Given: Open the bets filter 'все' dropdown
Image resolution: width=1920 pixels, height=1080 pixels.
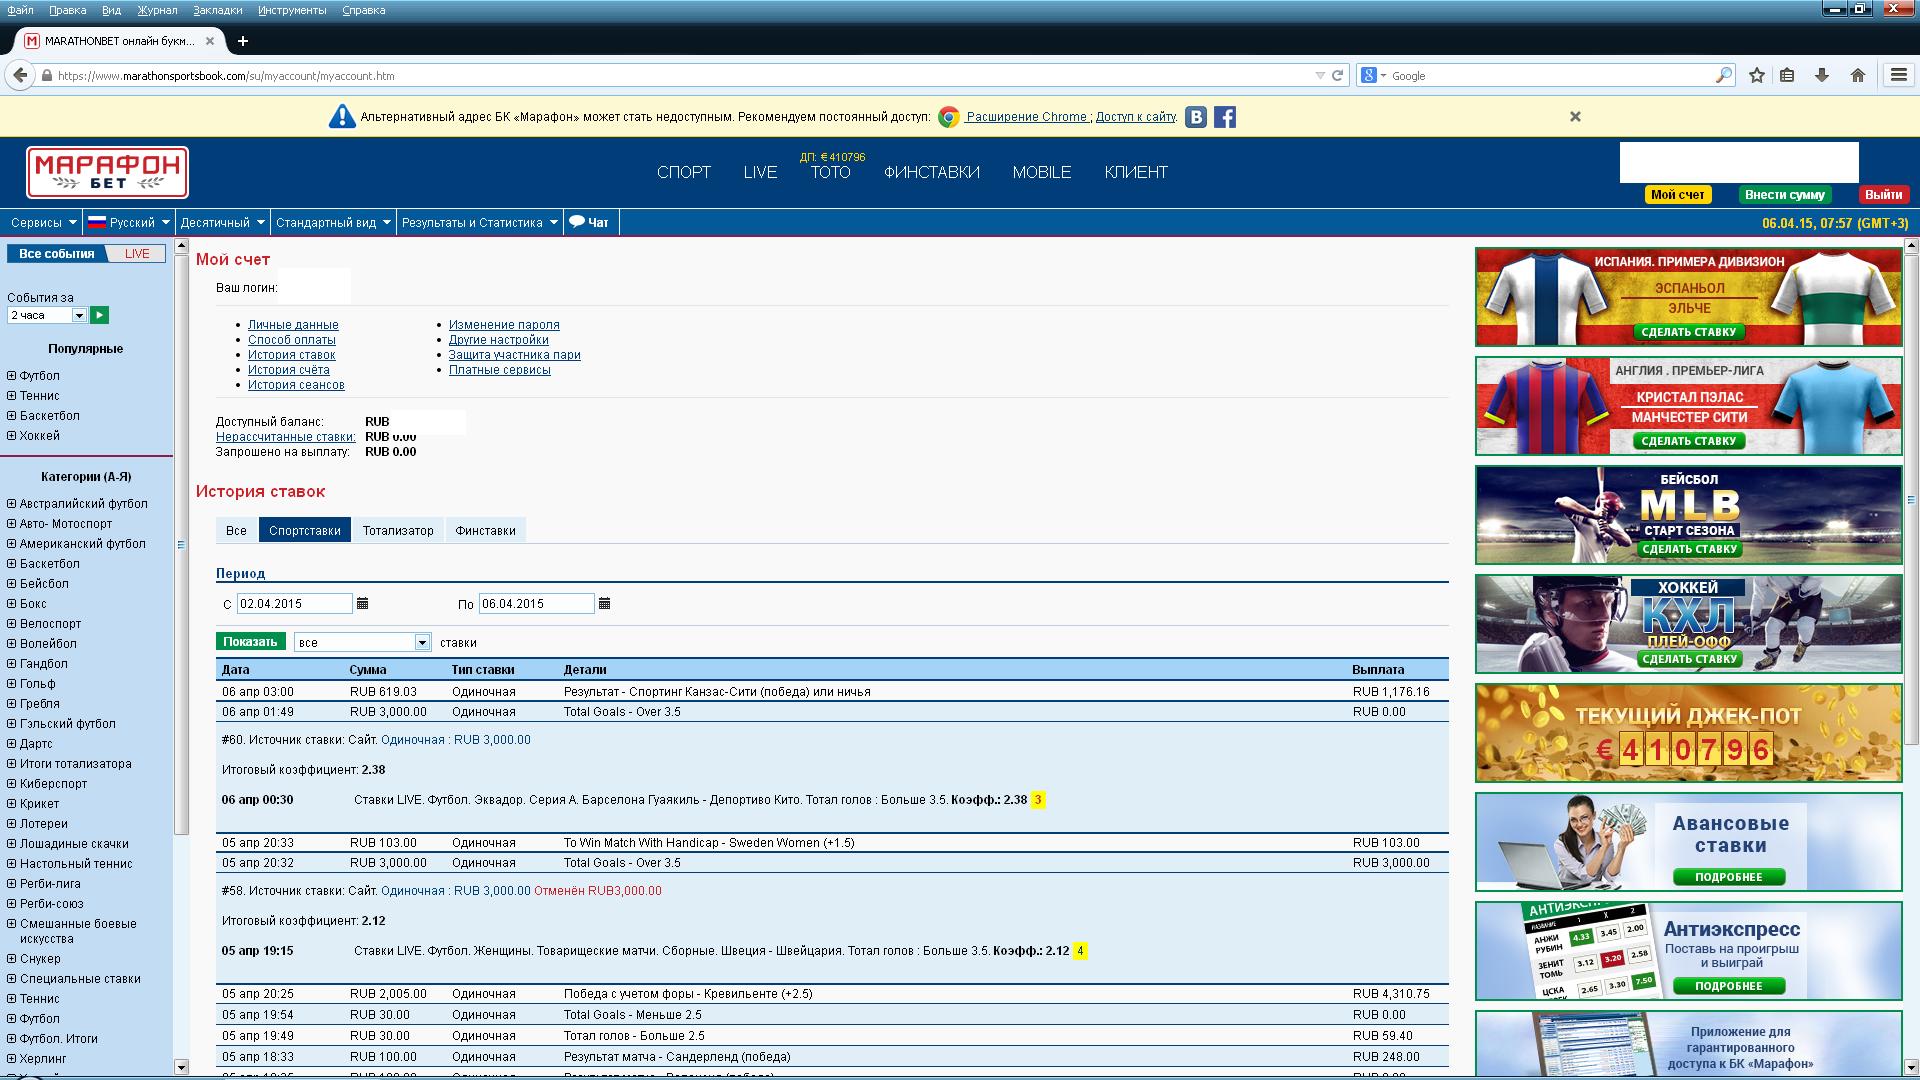Looking at the screenshot, I should 362,642.
